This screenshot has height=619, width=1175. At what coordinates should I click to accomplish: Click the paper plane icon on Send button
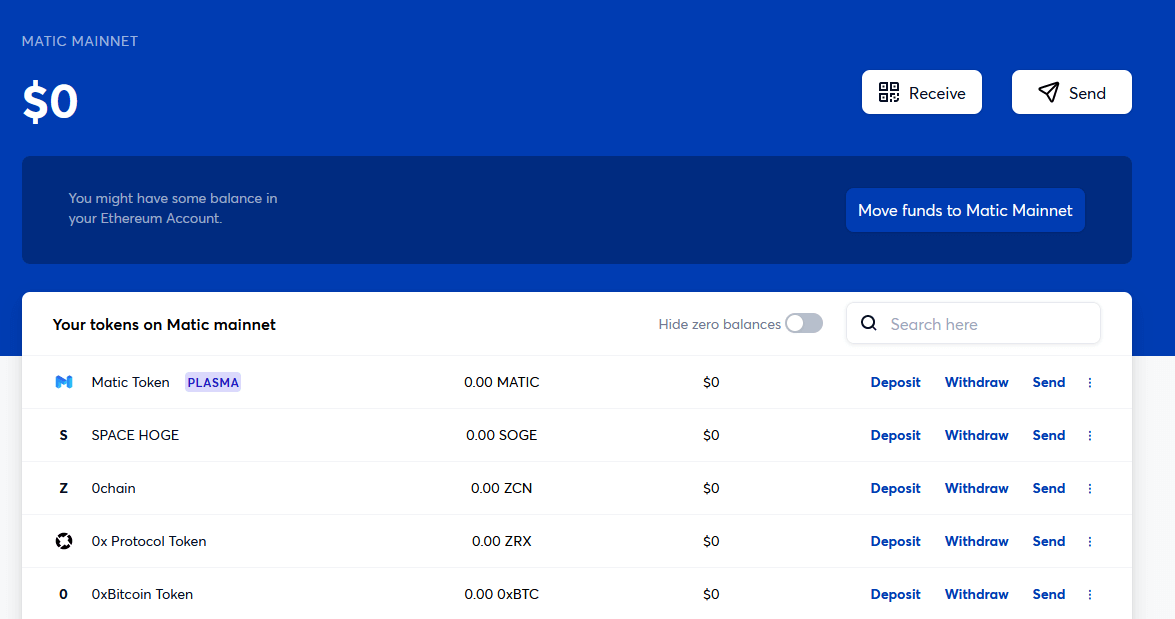(1049, 92)
